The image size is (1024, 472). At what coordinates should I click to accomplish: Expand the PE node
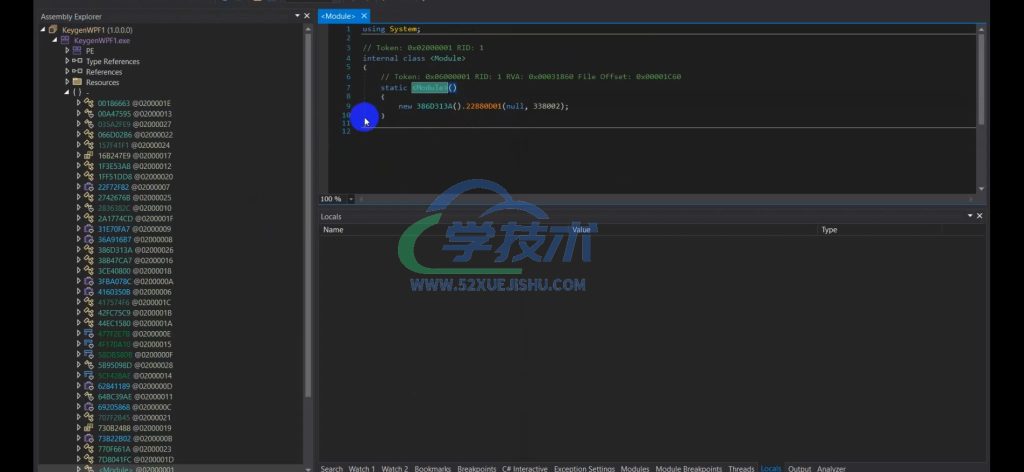coord(67,51)
